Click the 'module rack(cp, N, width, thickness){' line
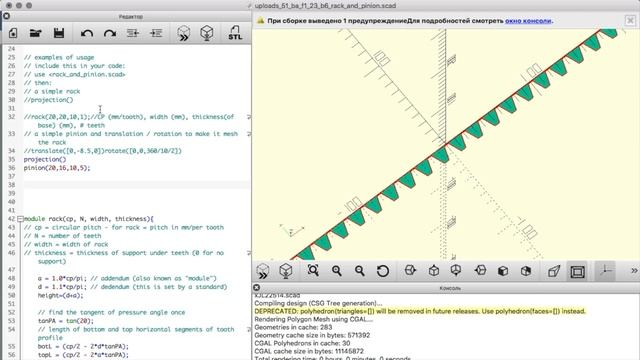The height and width of the screenshot is (360, 640). [89, 219]
